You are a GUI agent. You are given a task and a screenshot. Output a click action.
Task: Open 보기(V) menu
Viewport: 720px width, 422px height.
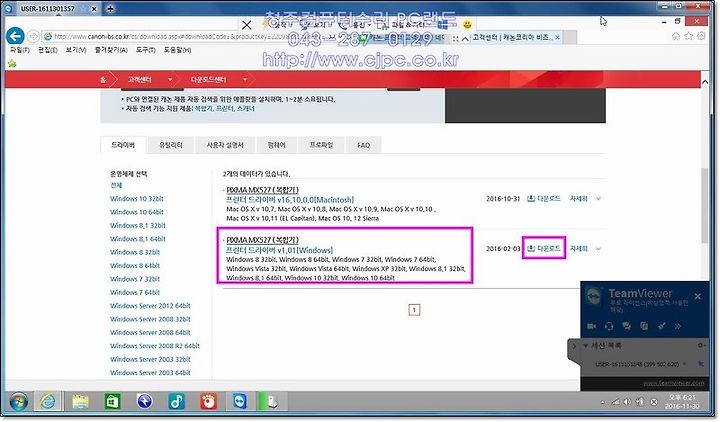pyautogui.click(x=76, y=50)
